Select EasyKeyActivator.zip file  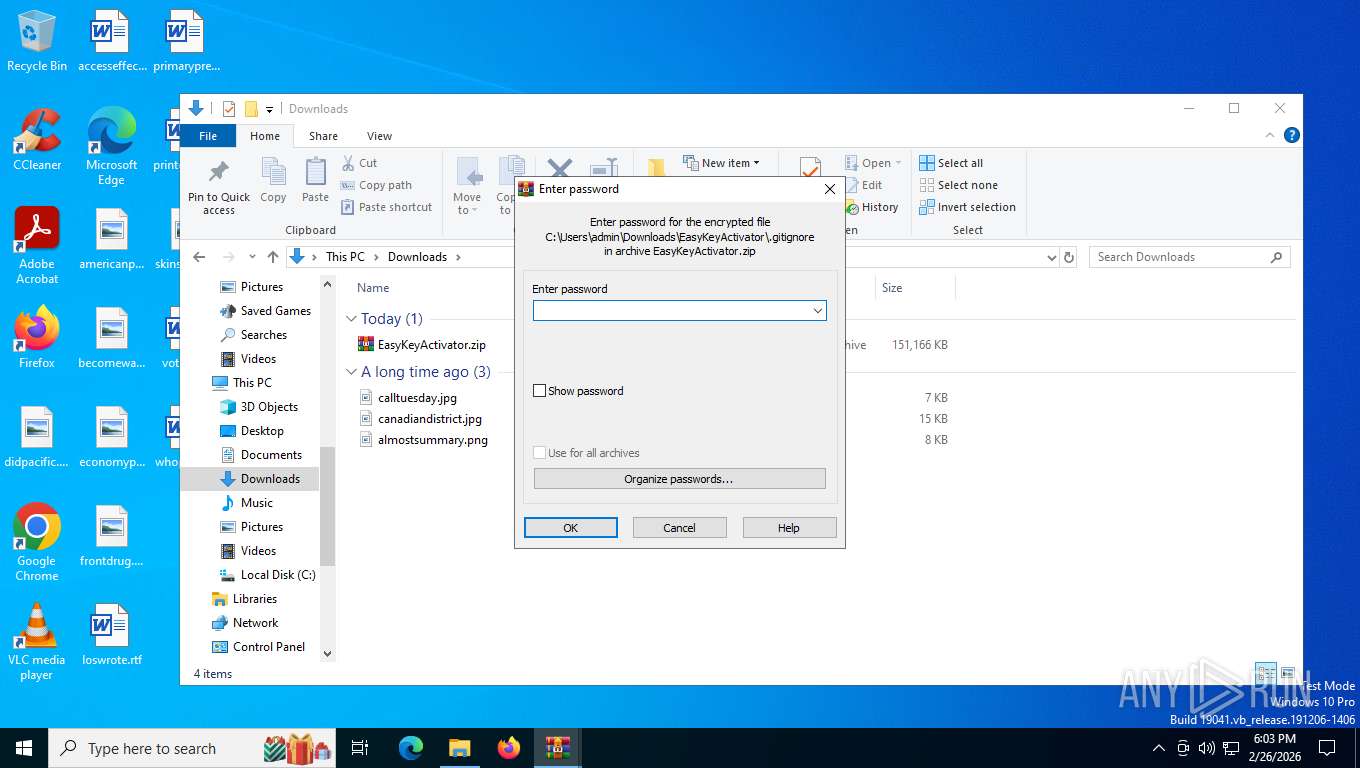click(431, 345)
